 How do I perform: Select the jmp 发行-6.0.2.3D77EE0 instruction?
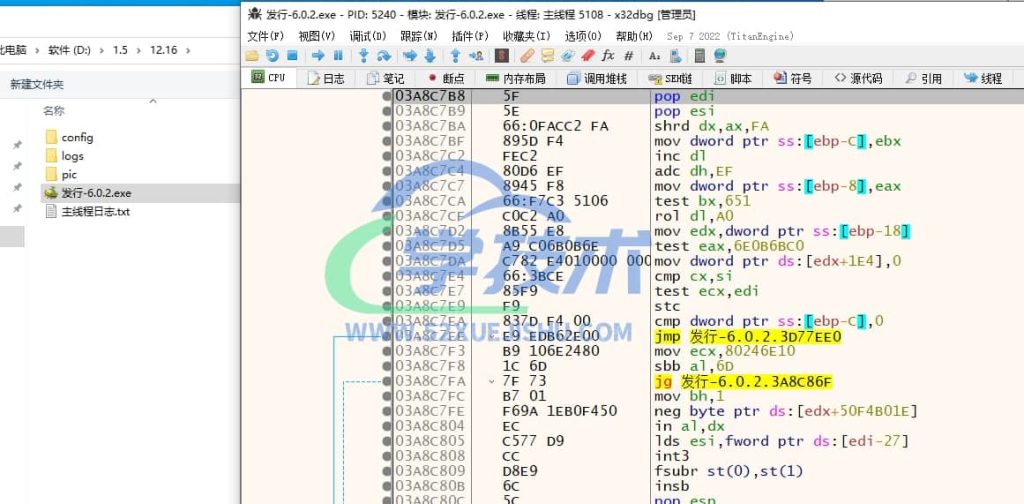point(747,337)
